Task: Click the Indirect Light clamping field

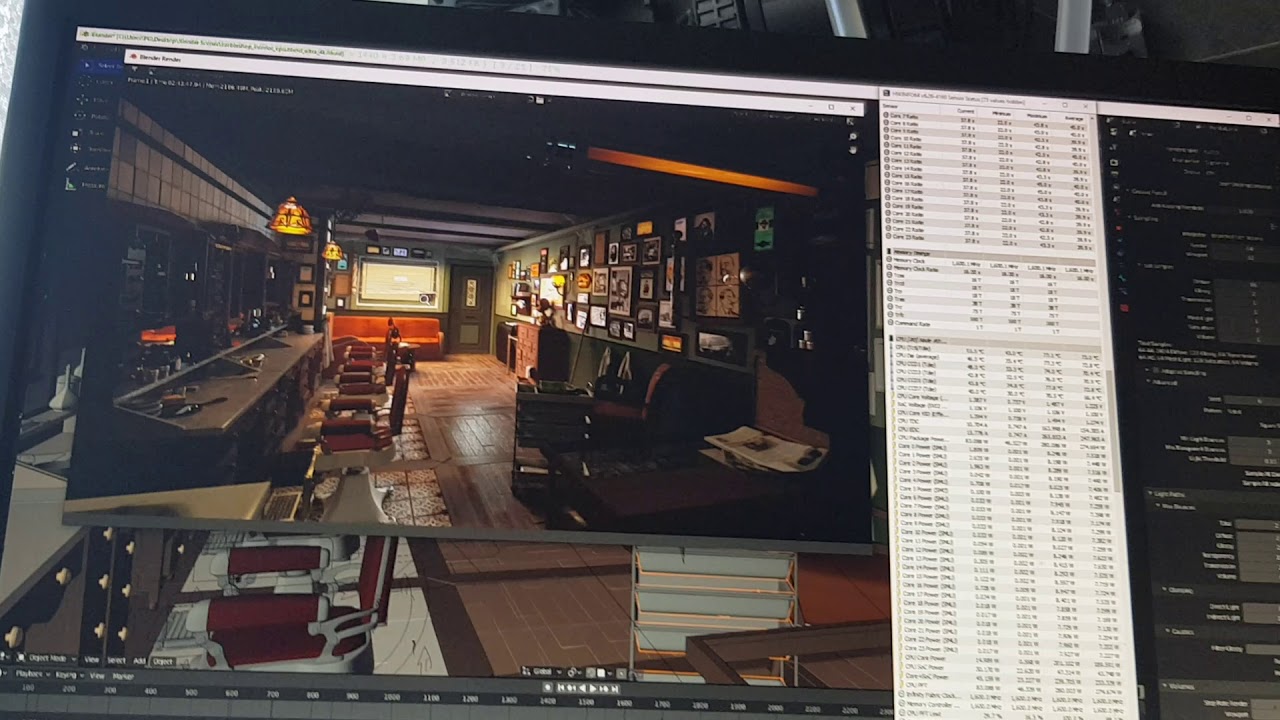Action: click(x=1261, y=618)
